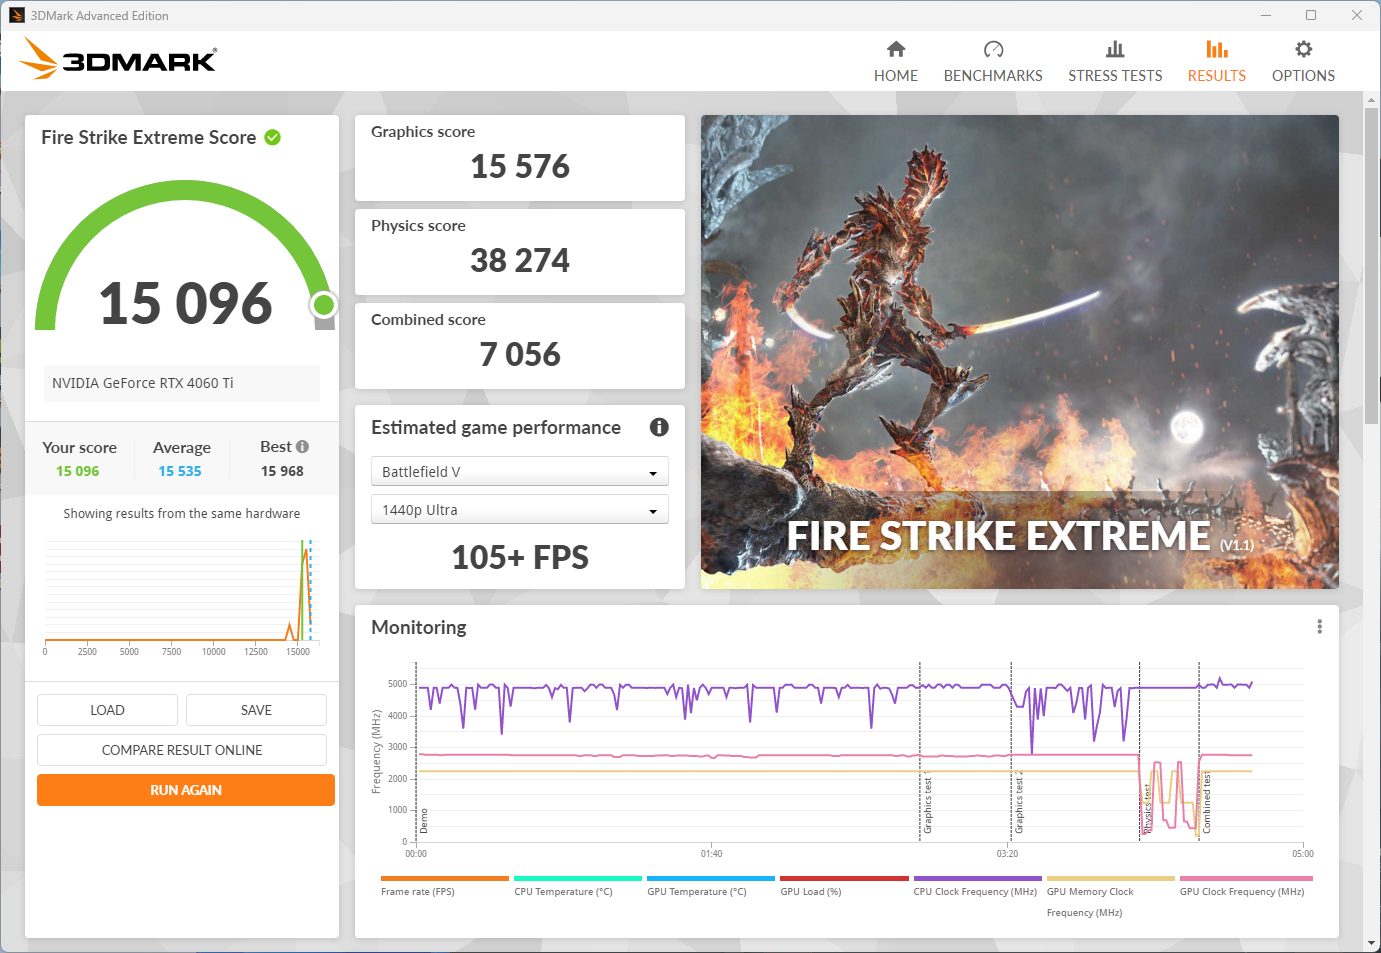1381x953 pixels.
Task: Toggle Frame rate (FPS) legend
Action: (x=444, y=886)
